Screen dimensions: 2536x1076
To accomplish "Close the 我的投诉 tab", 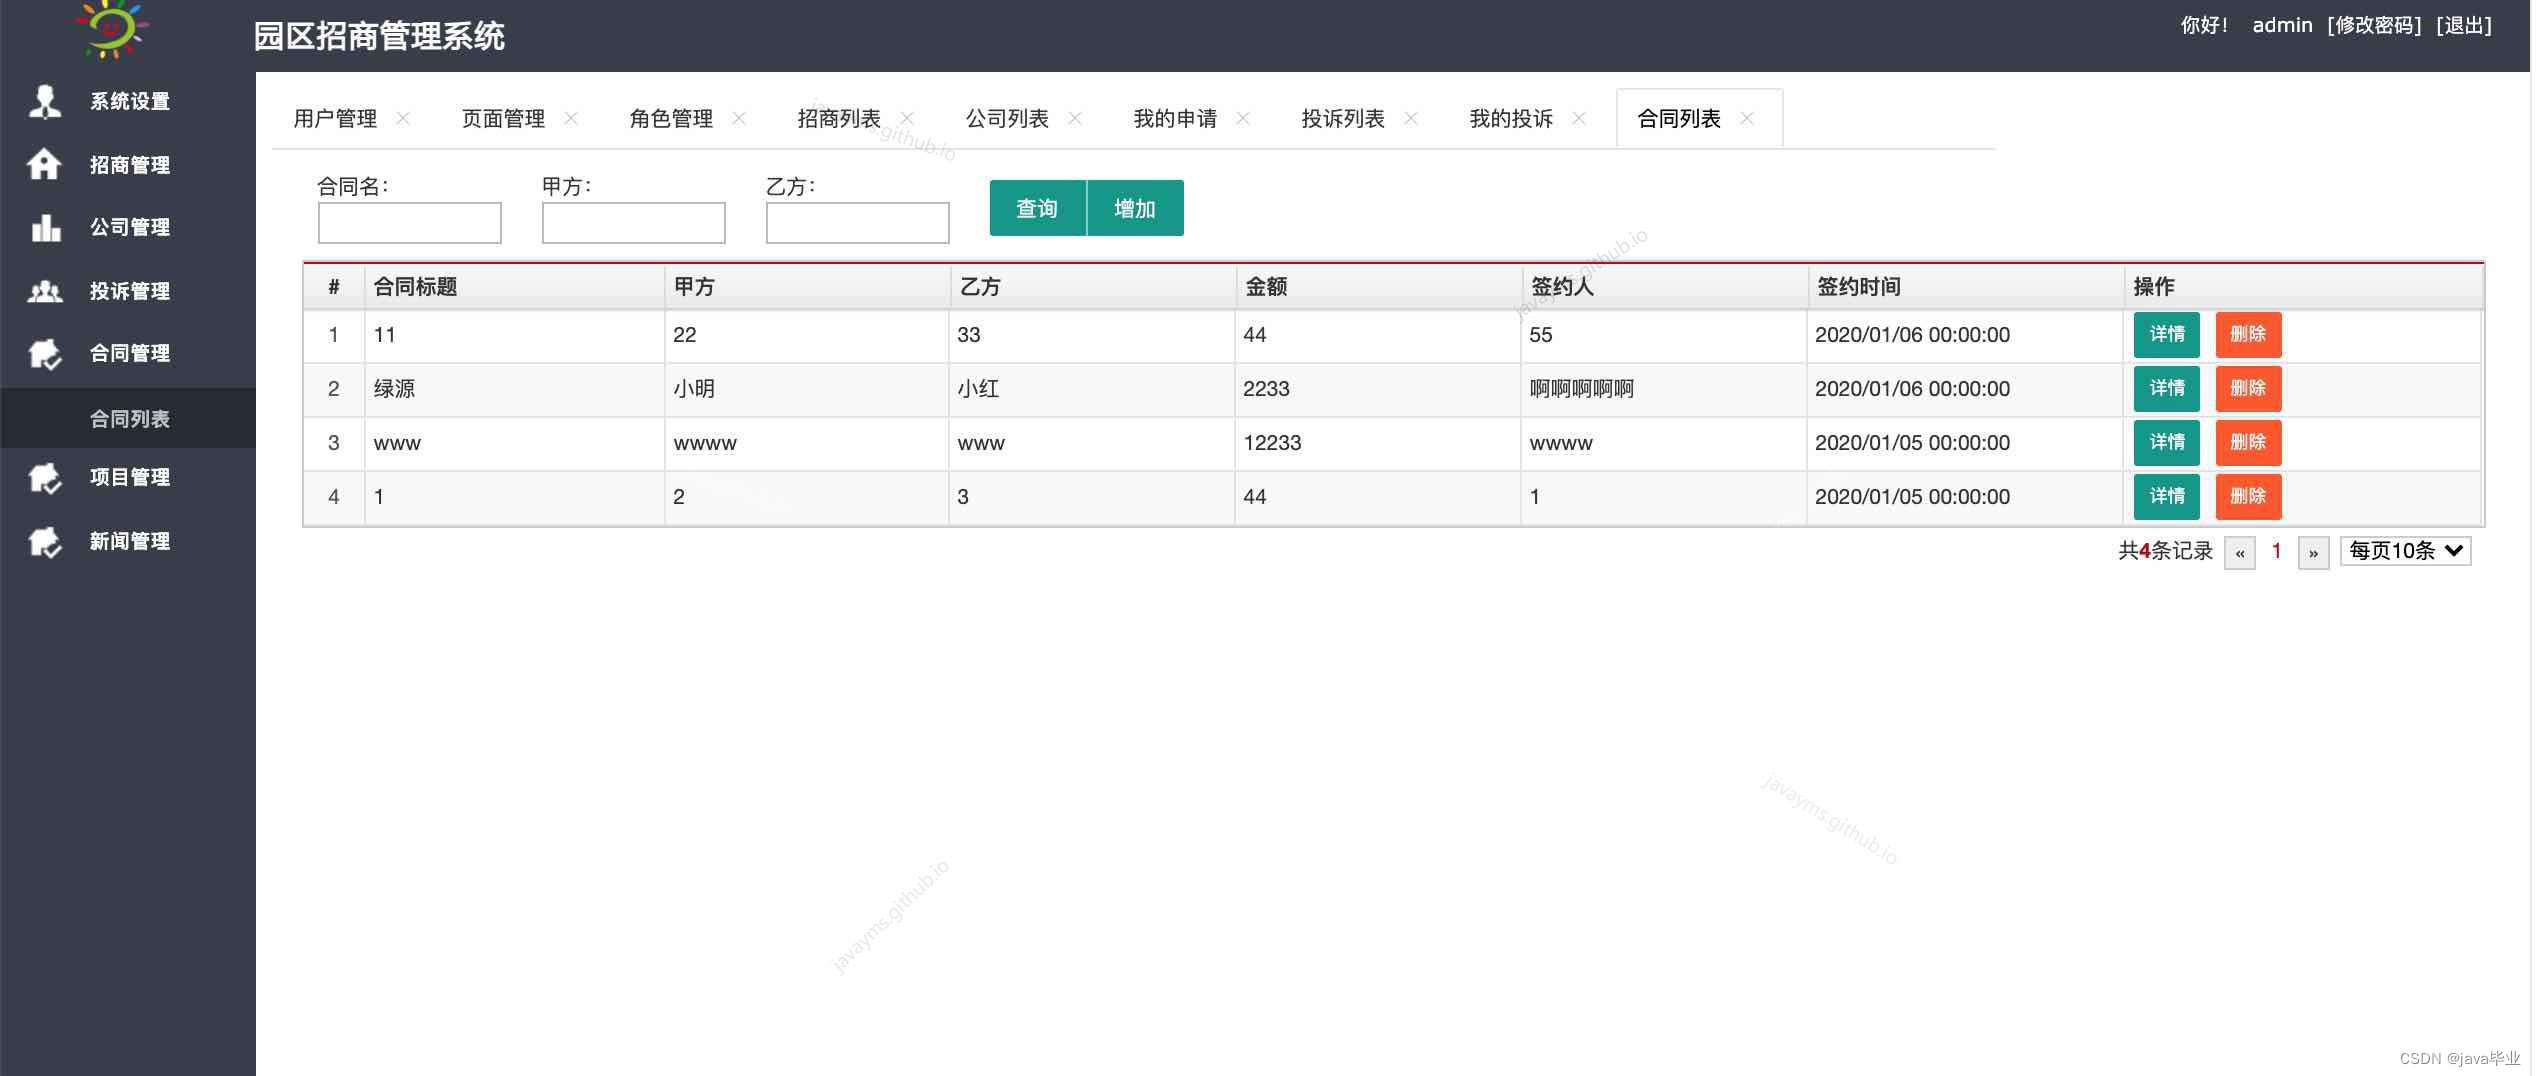I will [1579, 118].
